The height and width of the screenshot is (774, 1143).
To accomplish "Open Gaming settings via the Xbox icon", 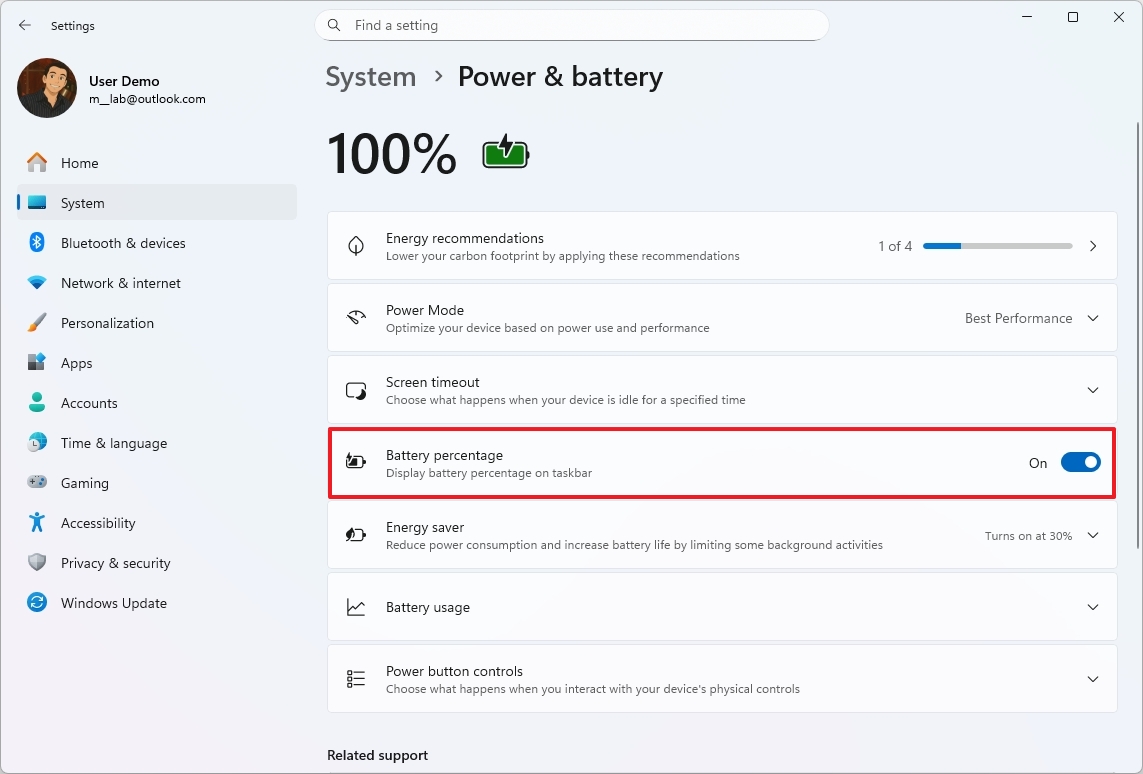I will coord(35,482).
